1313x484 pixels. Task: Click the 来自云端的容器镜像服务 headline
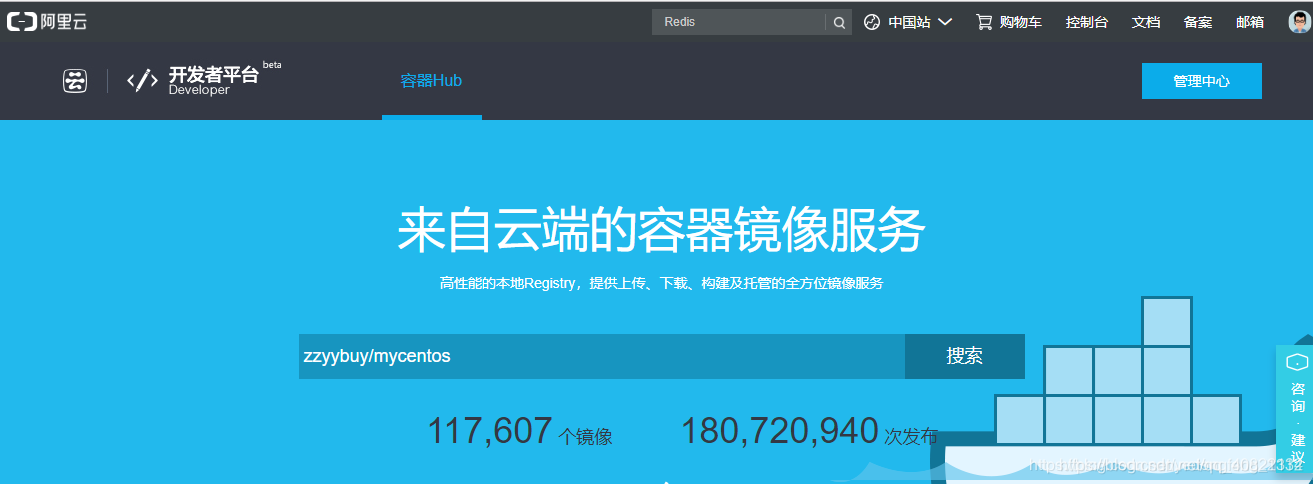(x=661, y=230)
